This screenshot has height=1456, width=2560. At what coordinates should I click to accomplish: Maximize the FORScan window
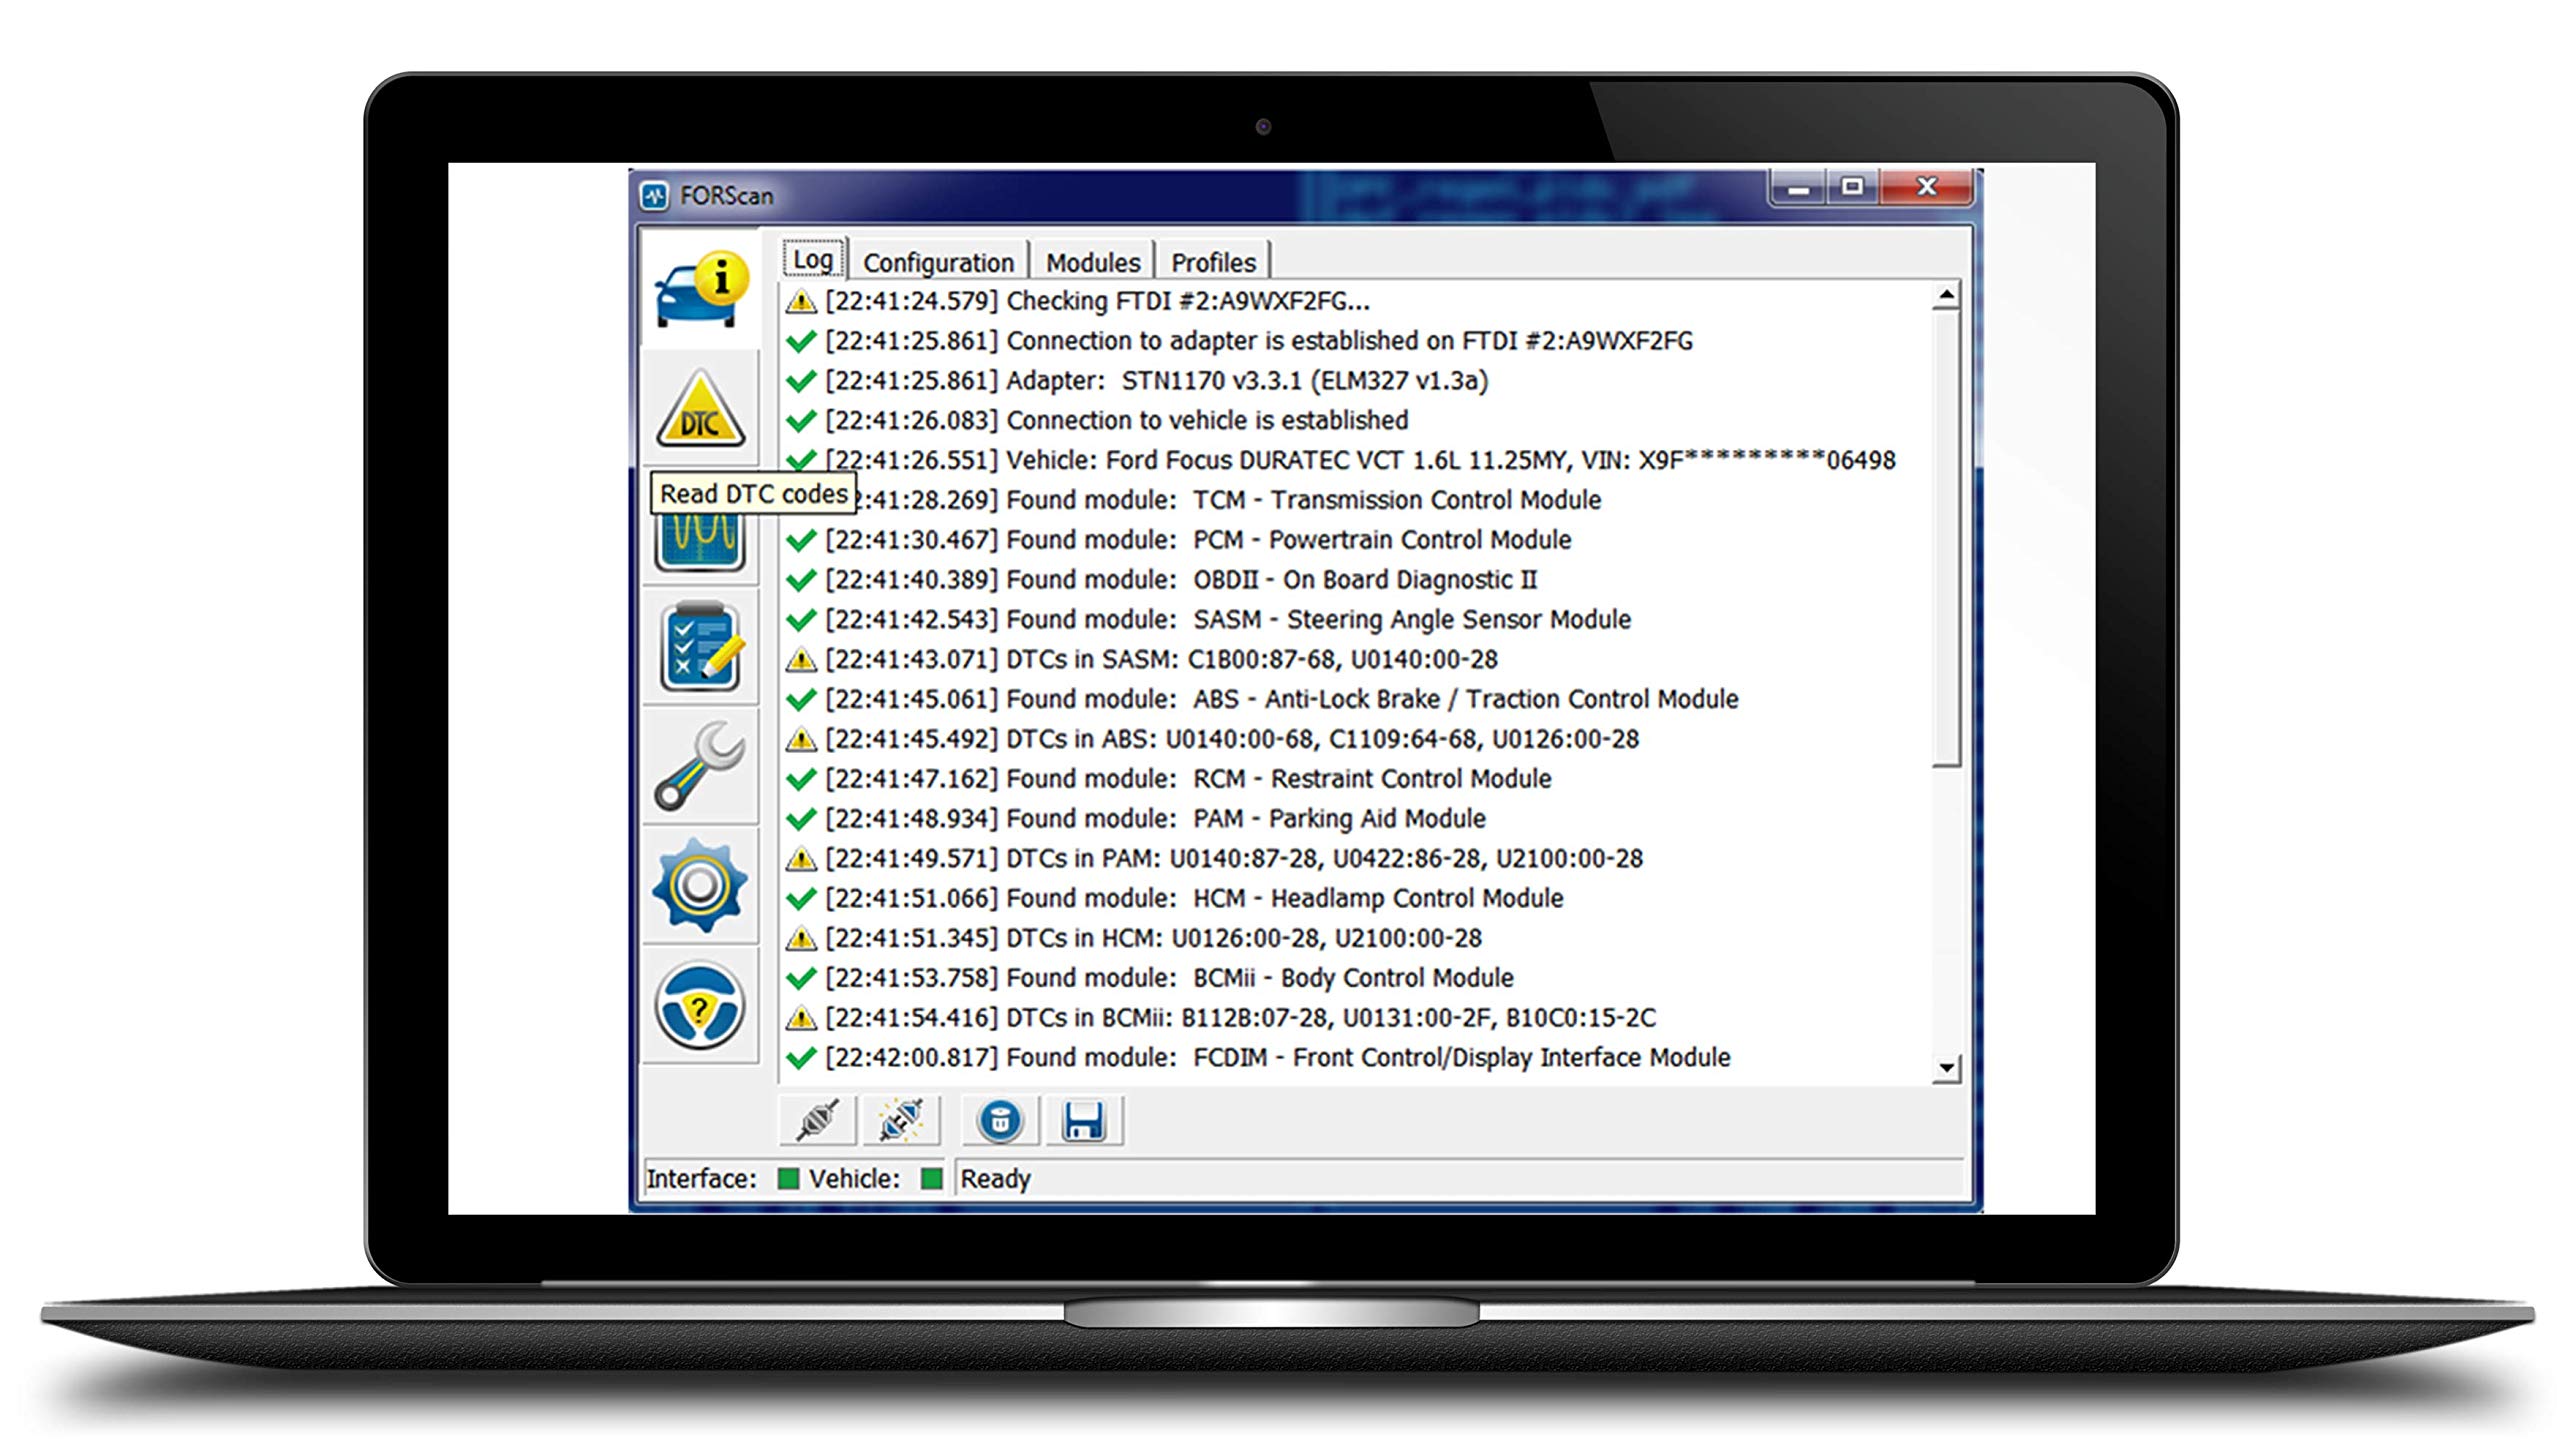[1852, 187]
